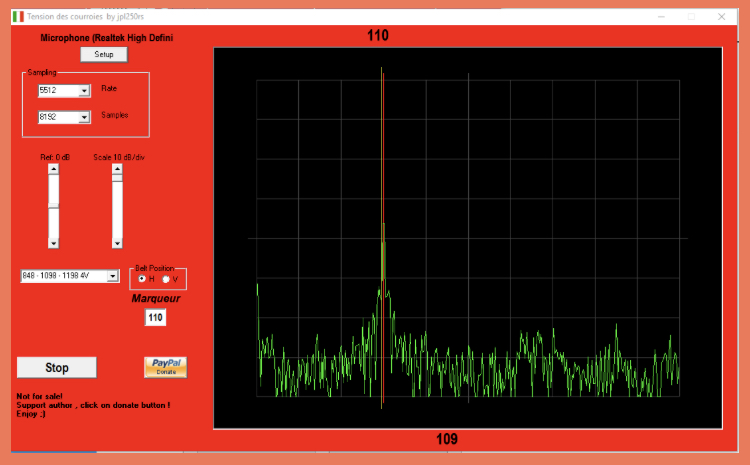Image resolution: width=750 pixels, height=465 pixels.
Task: Click the tallest spectrum peak at the marker
Action: click(x=383, y=226)
